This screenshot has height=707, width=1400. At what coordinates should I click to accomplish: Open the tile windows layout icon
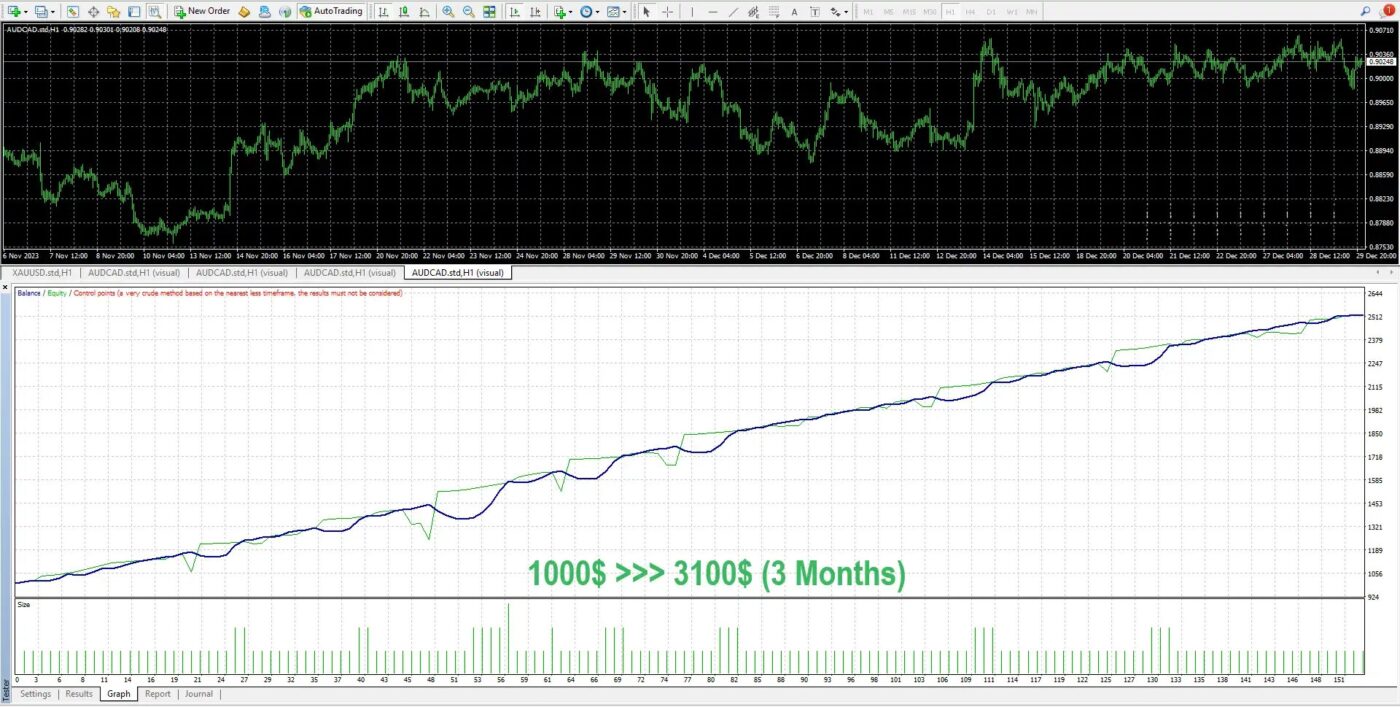(x=489, y=11)
